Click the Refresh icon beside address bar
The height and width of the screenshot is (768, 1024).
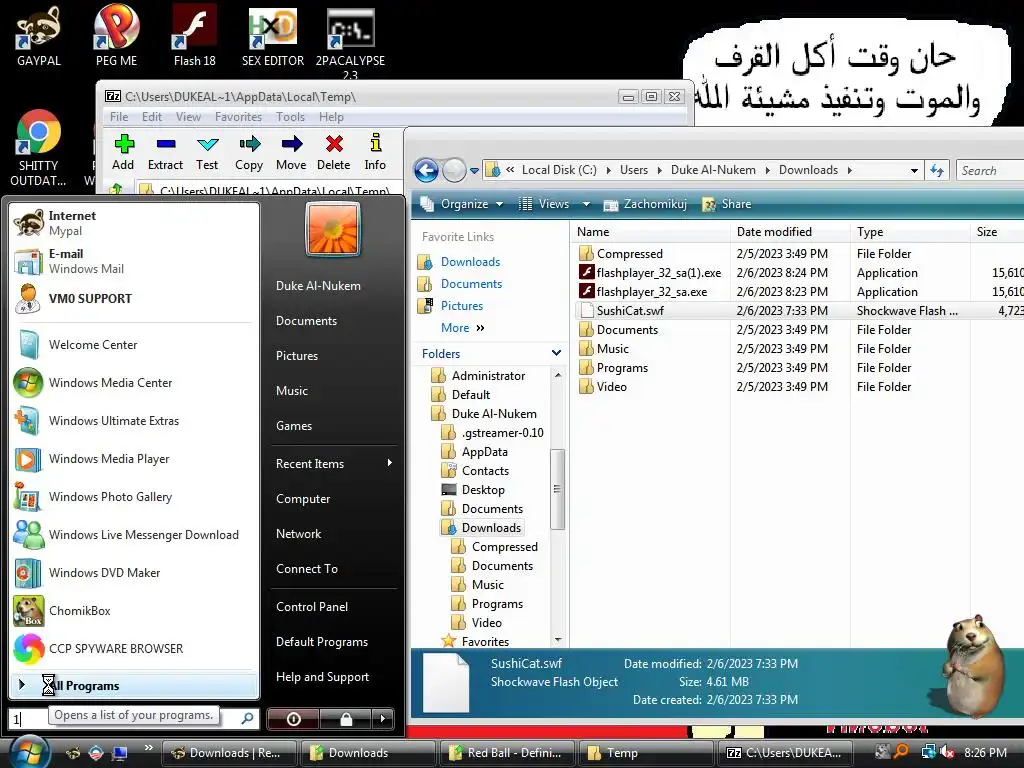[x=937, y=170]
